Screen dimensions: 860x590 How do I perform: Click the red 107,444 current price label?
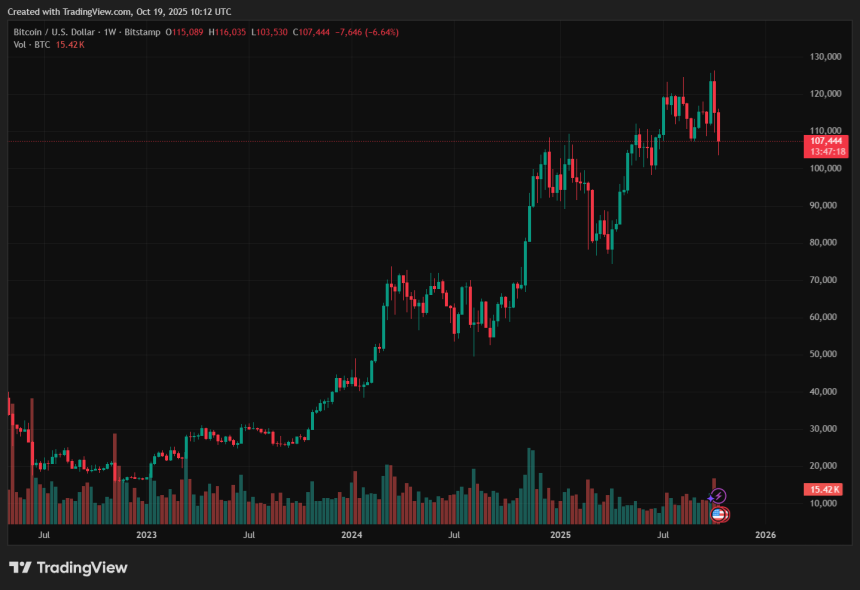tap(826, 141)
